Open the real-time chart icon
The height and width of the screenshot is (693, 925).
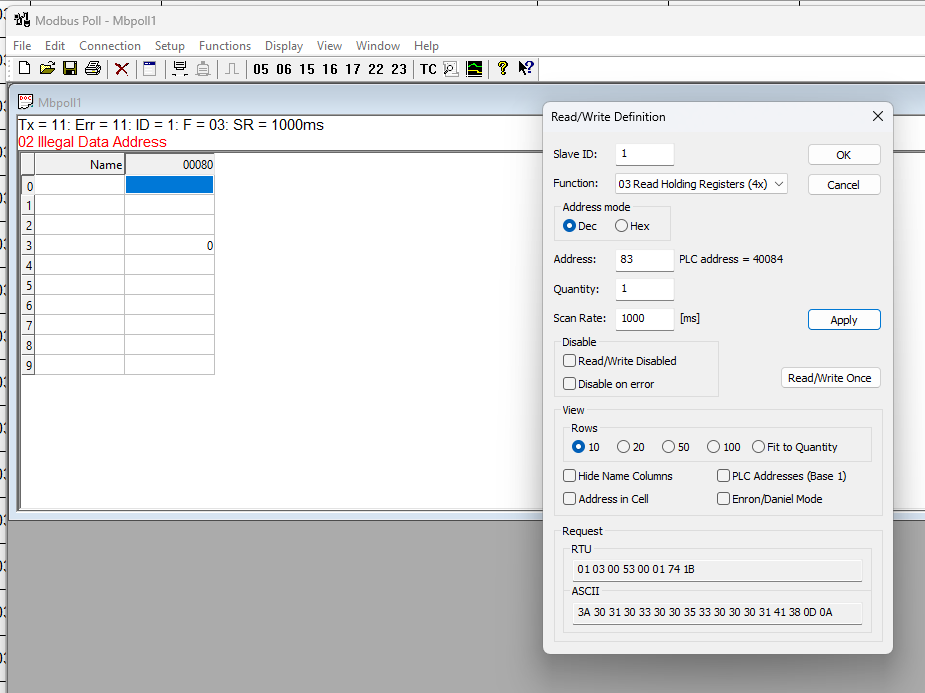[474, 69]
